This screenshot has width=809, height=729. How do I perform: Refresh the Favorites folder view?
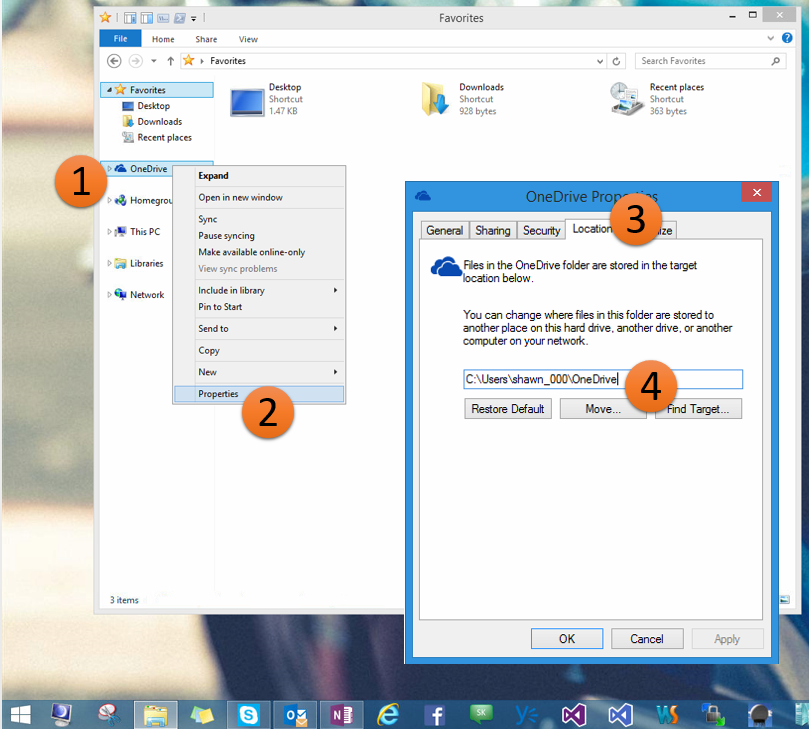[x=616, y=61]
